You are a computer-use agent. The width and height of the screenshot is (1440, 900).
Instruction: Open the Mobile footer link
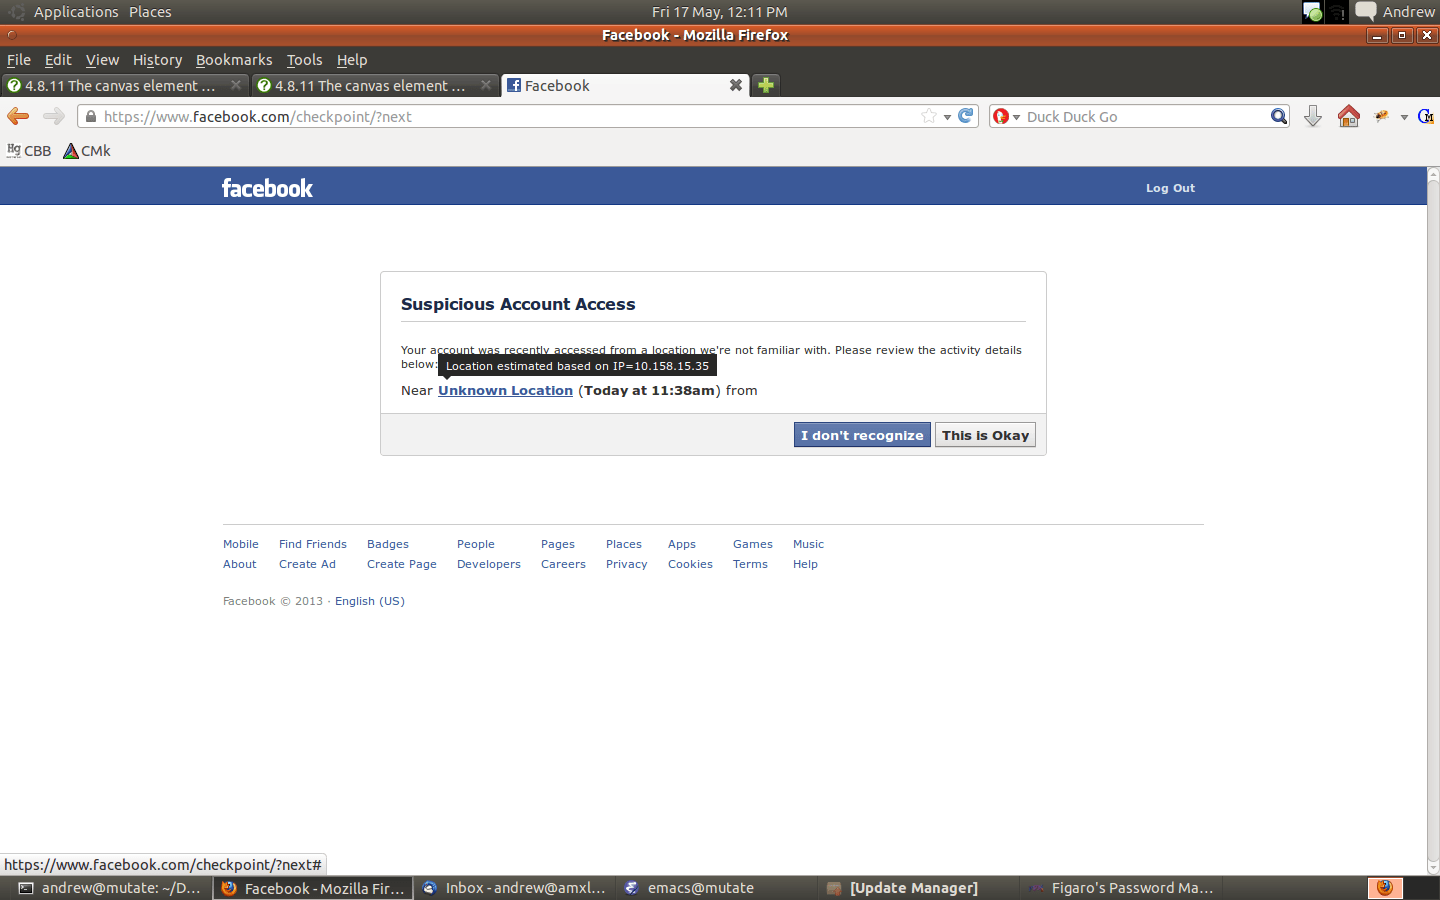coord(241,544)
